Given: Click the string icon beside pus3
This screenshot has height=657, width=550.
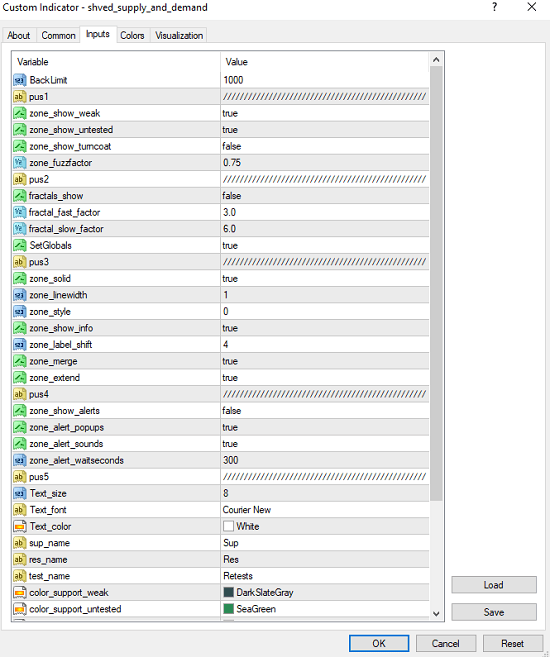Looking at the screenshot, I should click(x=19, y=262).
